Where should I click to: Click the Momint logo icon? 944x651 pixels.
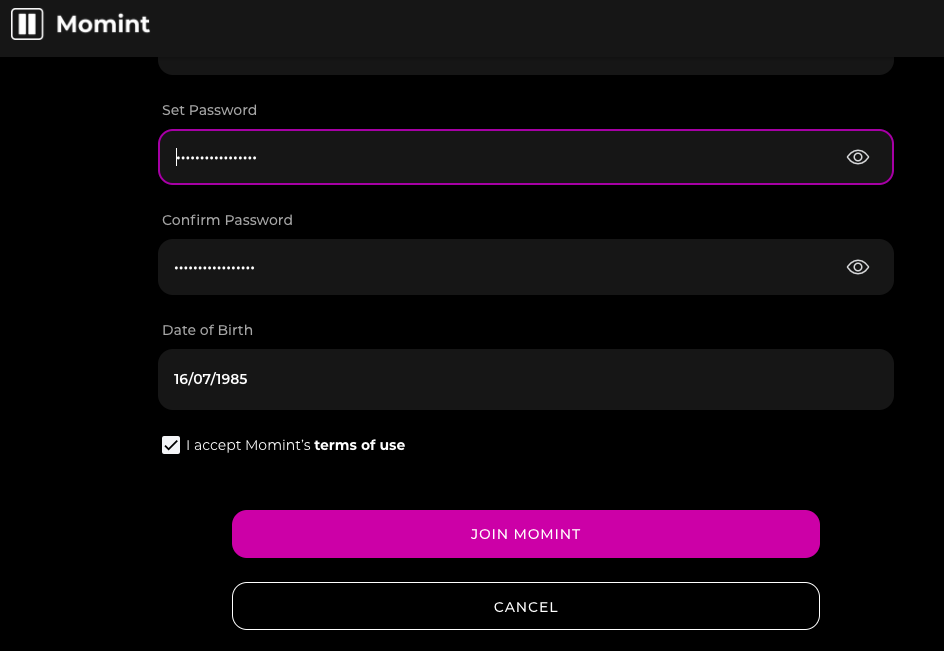tap(27, 24)
